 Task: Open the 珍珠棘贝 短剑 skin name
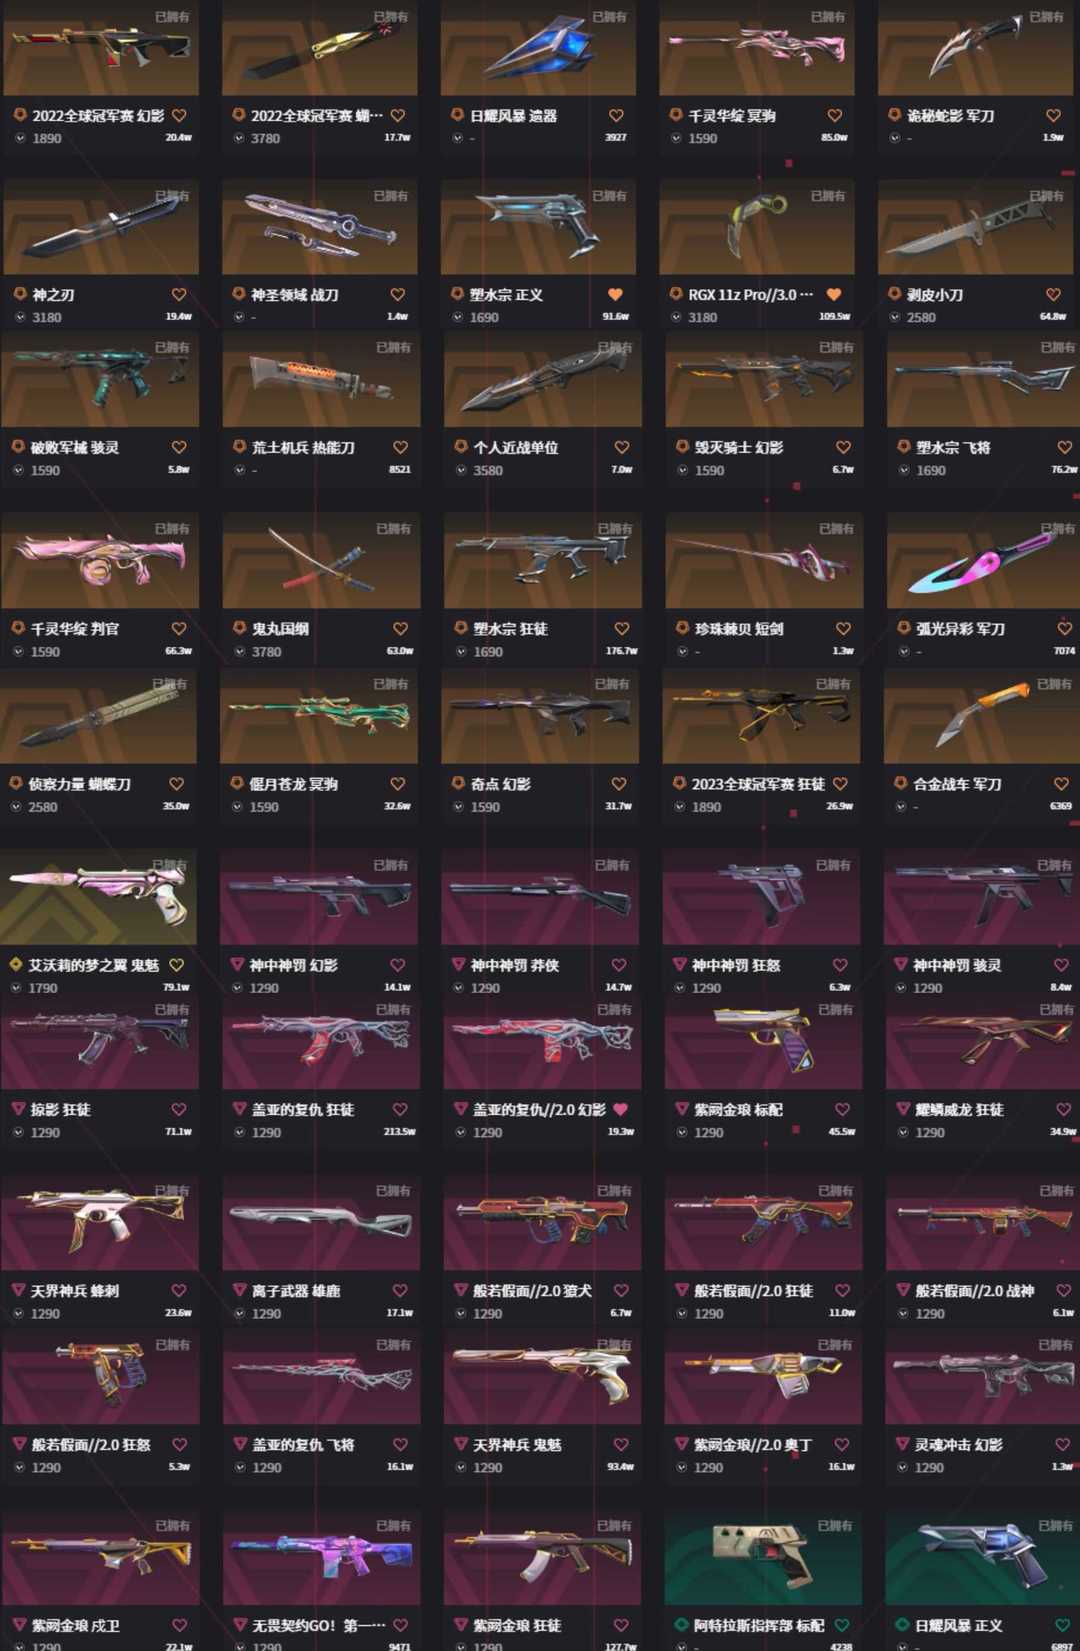tap(739, 629)
